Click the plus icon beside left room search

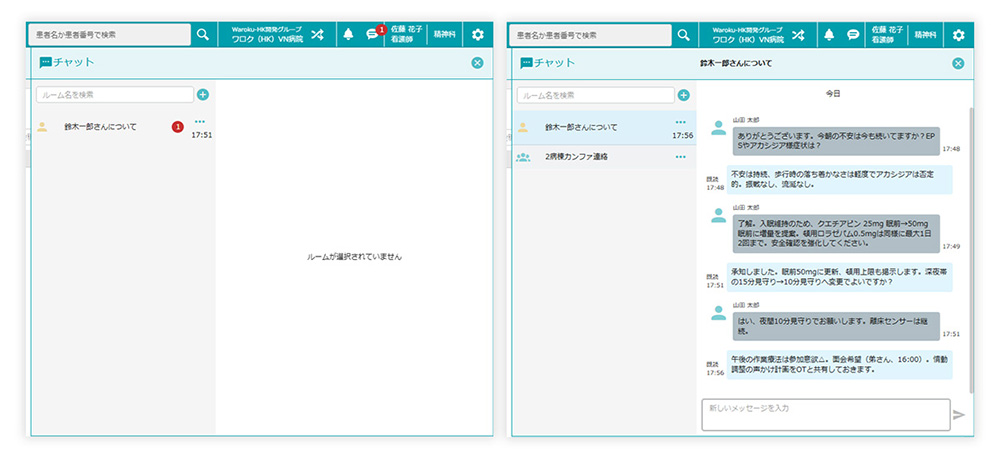[203, 95]
